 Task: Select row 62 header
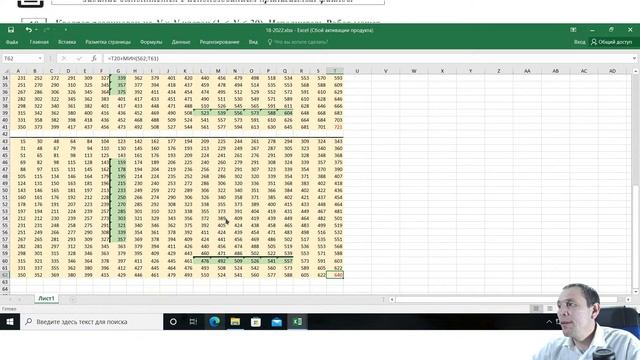(x=5, y=275)
